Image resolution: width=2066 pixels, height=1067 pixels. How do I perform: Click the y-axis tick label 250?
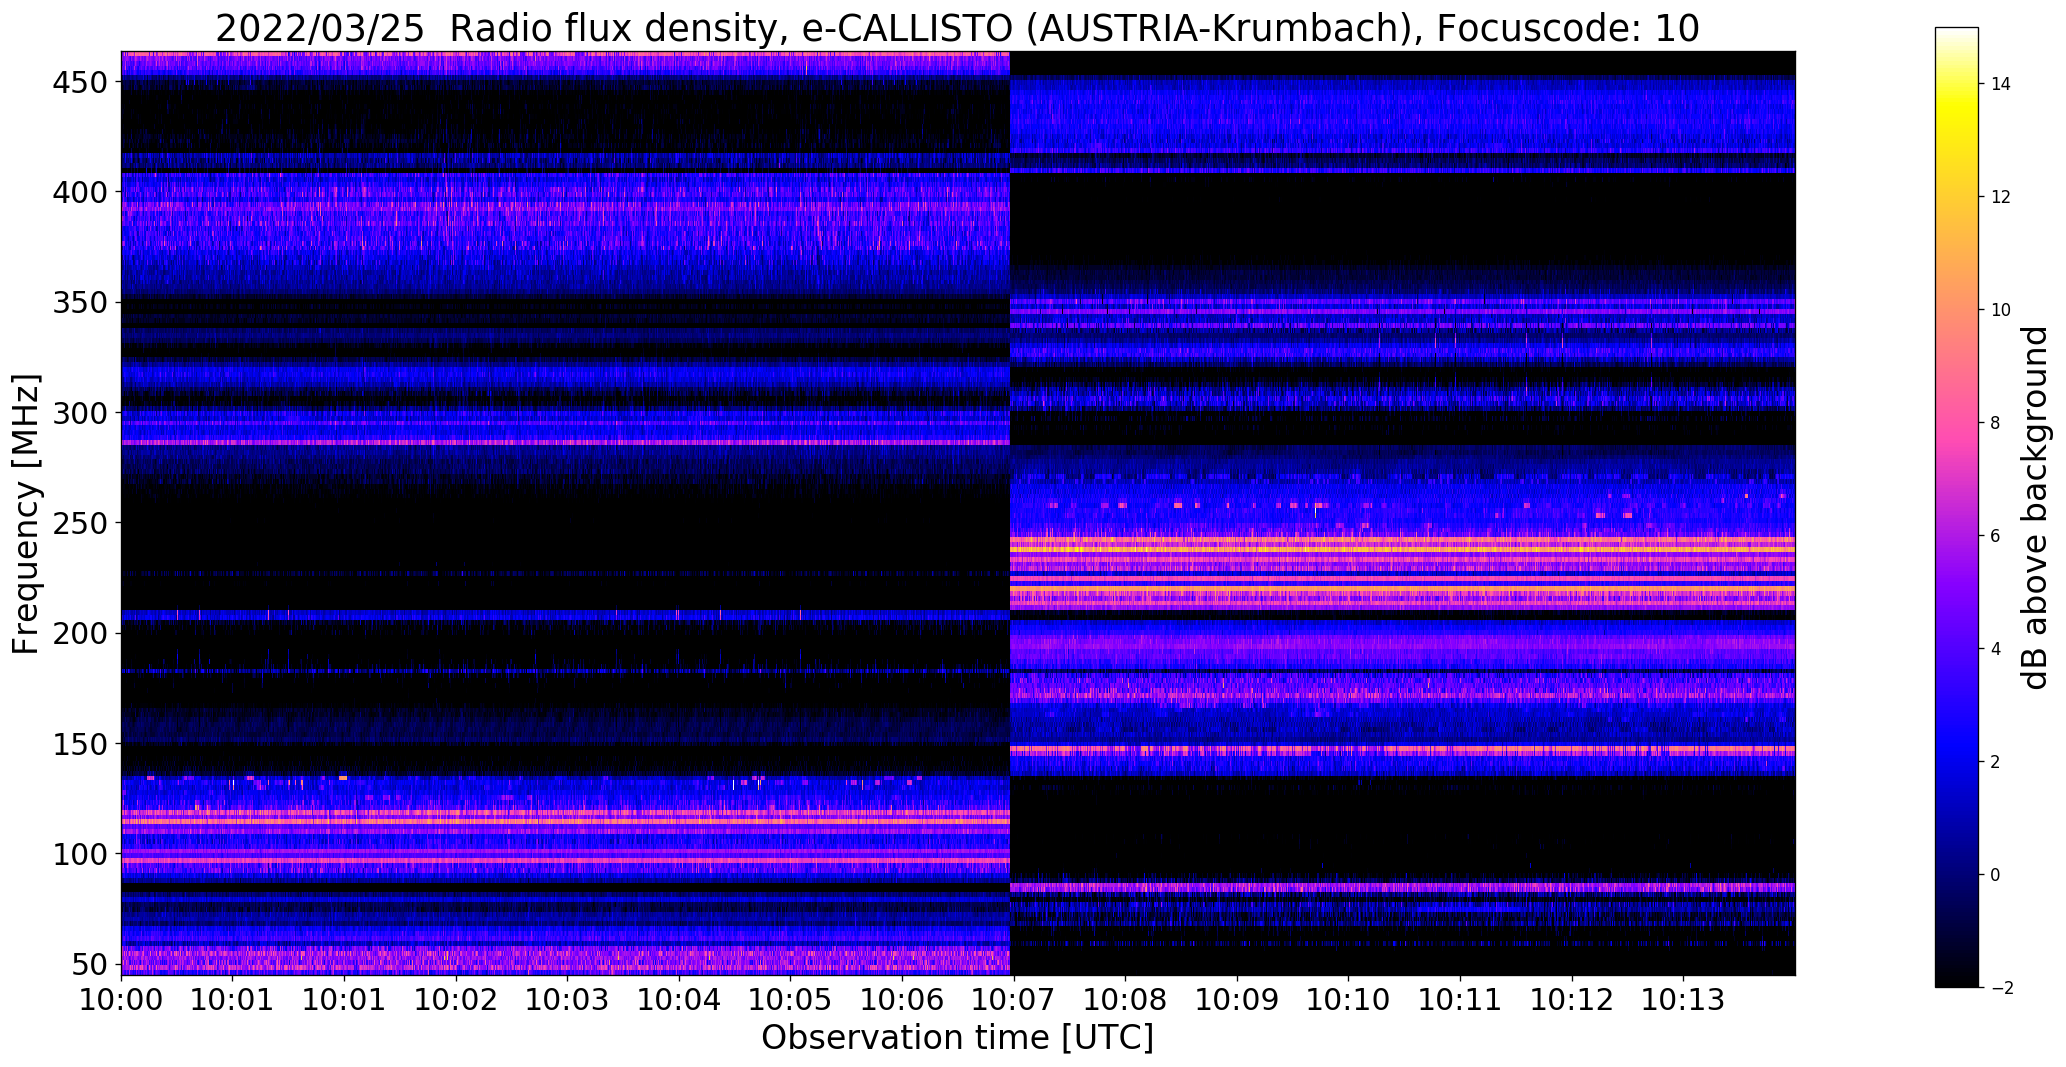[79, 523]
